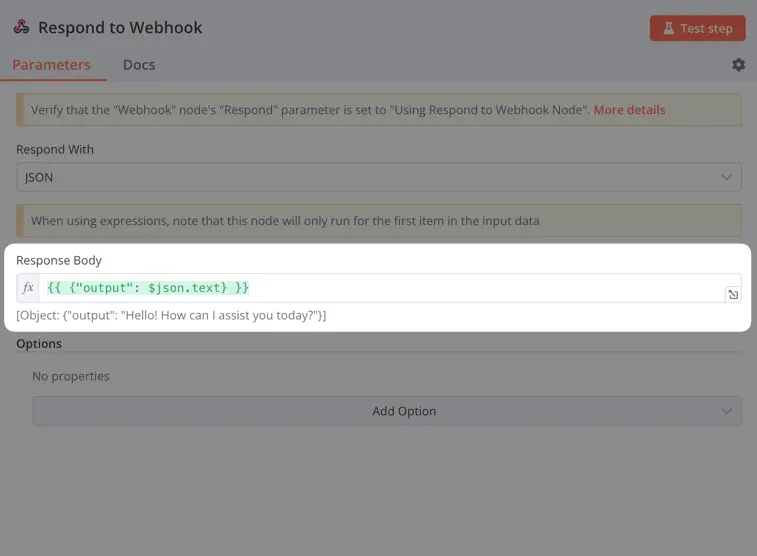Follow the More details link
757x556 pixels.
[x=629, y=110]
